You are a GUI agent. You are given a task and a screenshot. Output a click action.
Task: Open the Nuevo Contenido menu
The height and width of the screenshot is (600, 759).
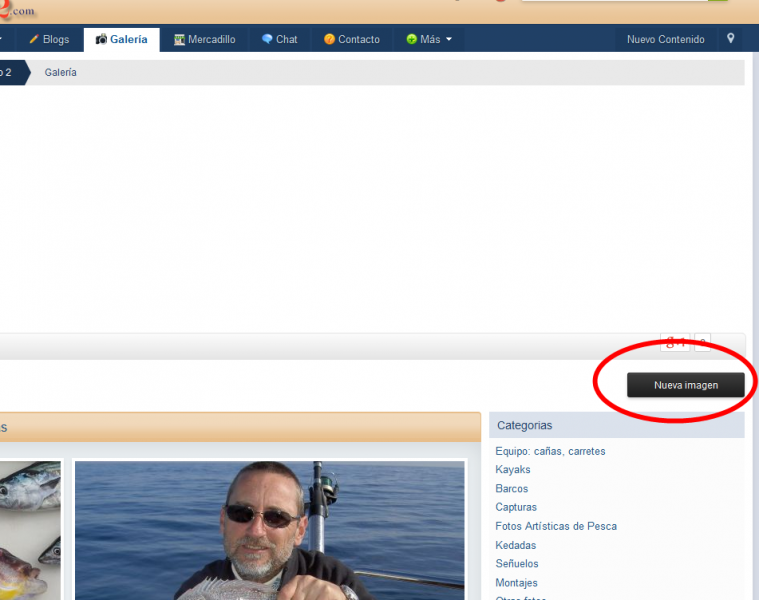pos(665,40)
